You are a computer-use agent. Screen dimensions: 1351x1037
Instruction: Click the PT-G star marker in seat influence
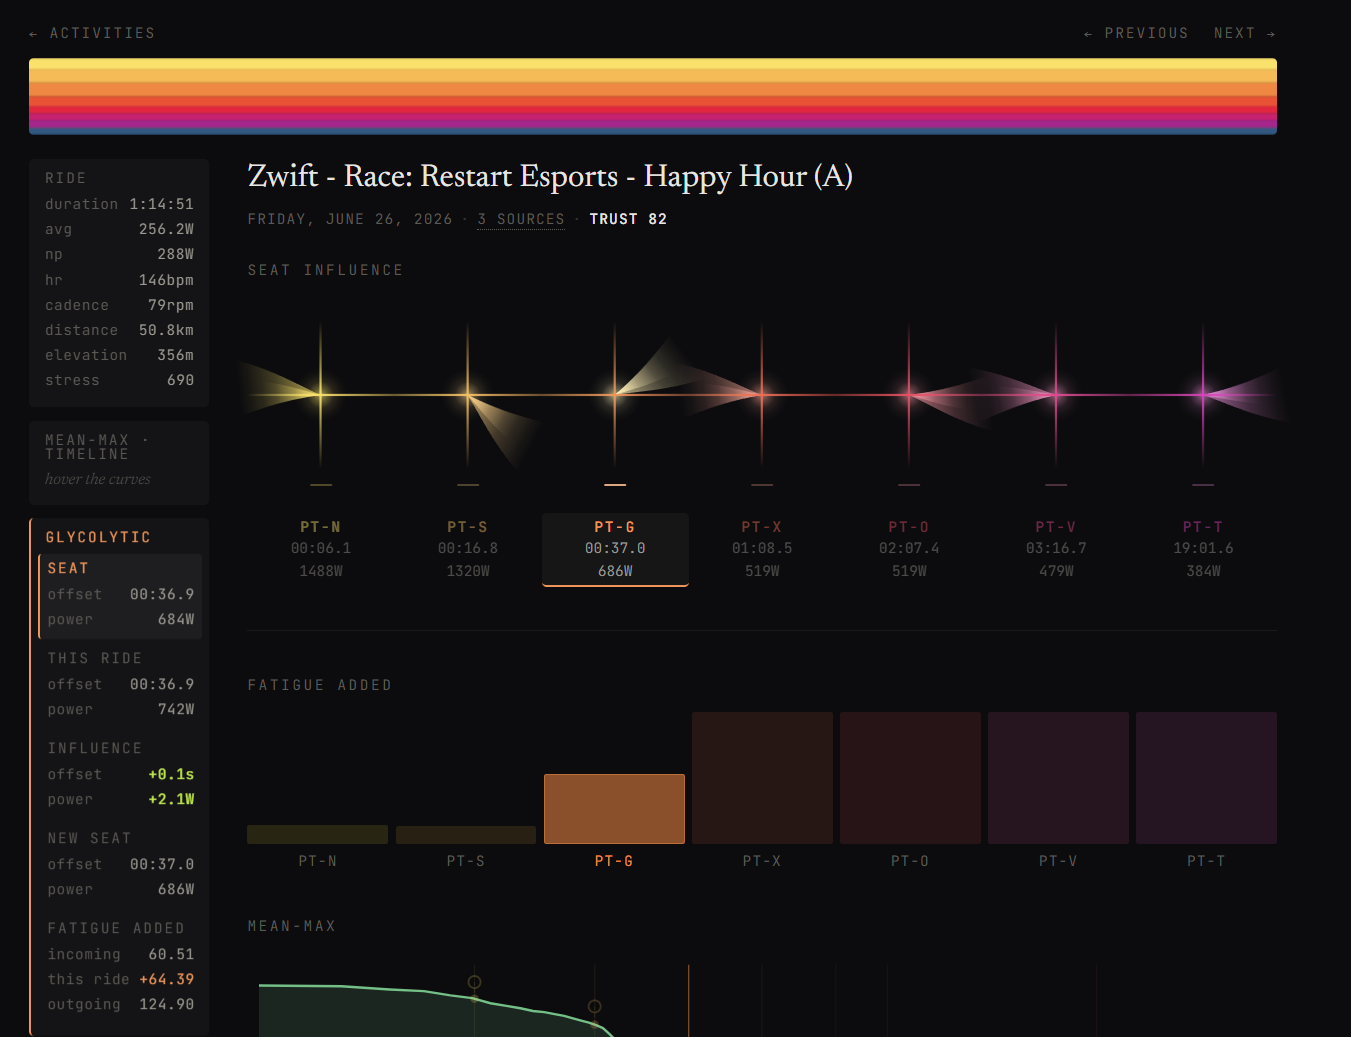click(x=615, y=395)
